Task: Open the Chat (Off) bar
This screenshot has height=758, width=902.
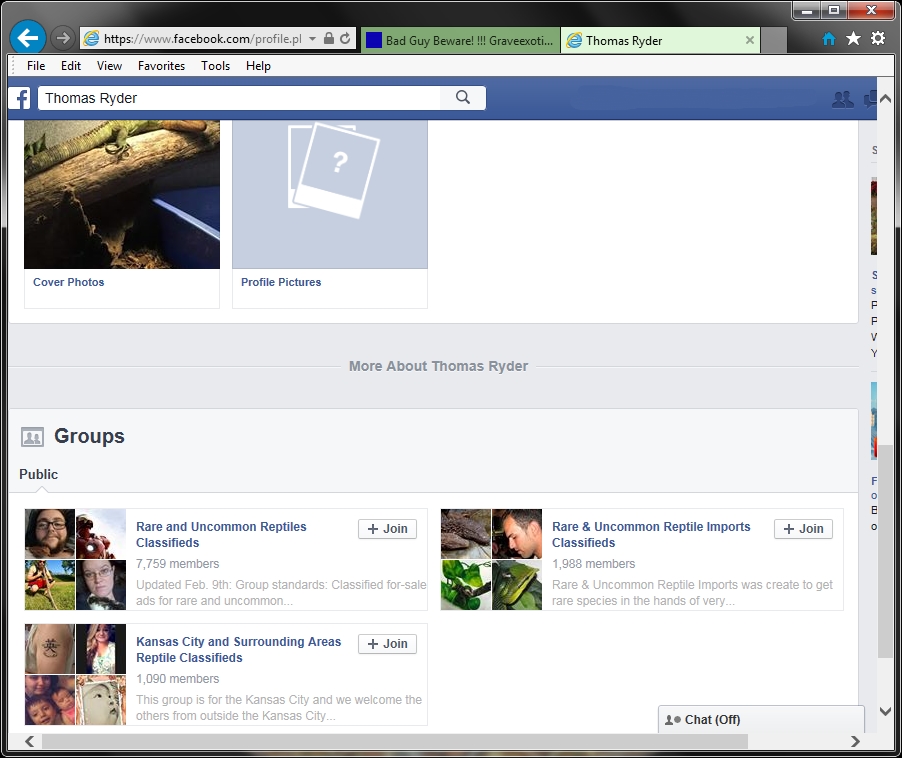Action: [761, 719]
